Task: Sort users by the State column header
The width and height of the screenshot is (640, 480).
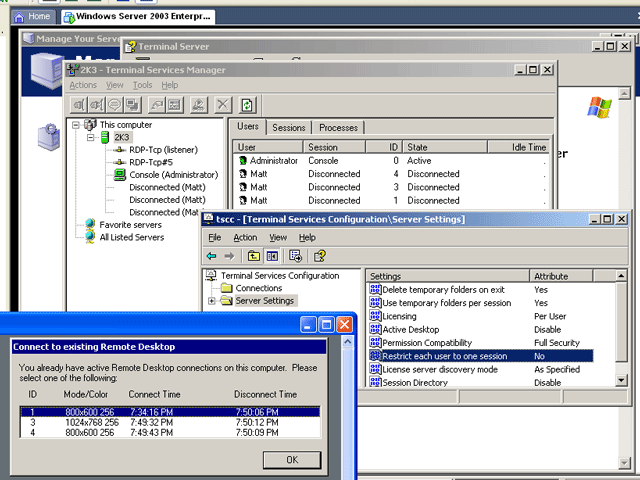Action: point(445,147)
